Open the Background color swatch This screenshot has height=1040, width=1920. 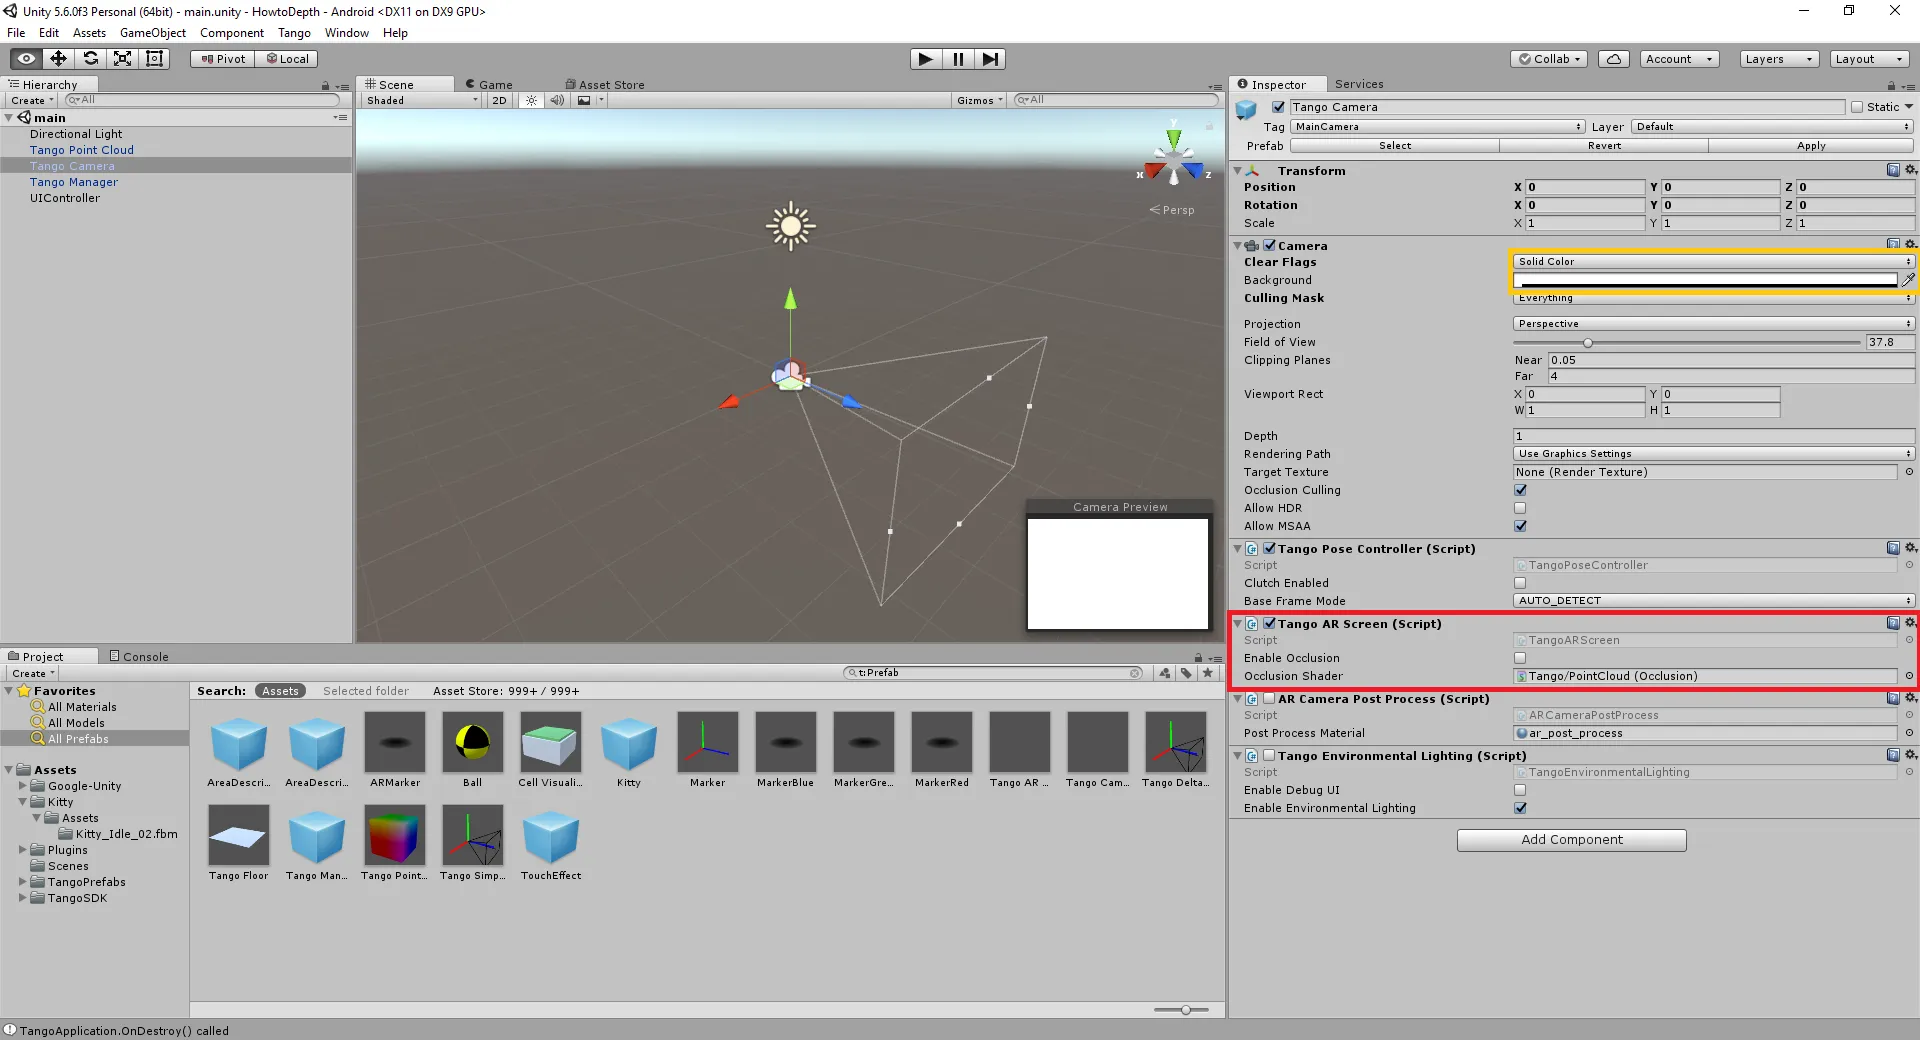pos(1705,280)
